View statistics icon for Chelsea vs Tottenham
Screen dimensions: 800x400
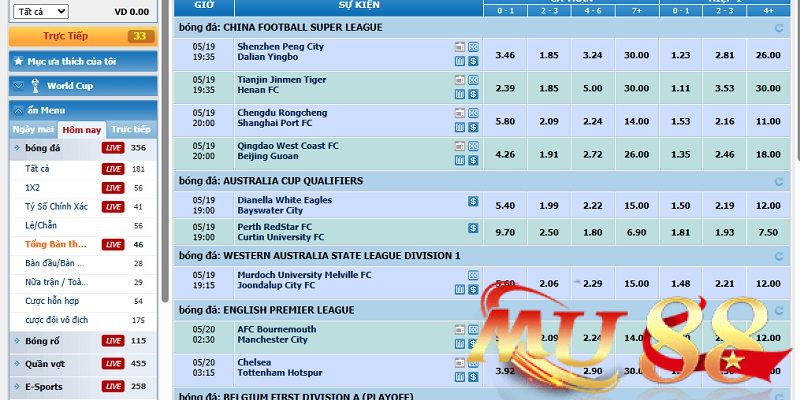pos(460,377)
